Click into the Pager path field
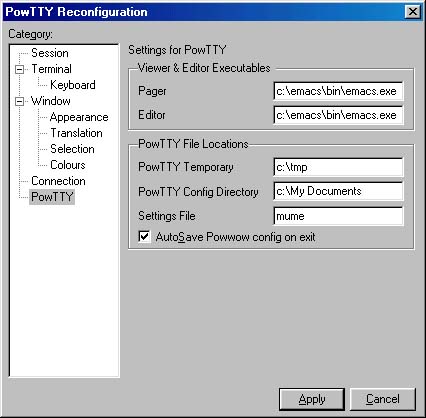 pyautogui.click(x=338, y=91)
